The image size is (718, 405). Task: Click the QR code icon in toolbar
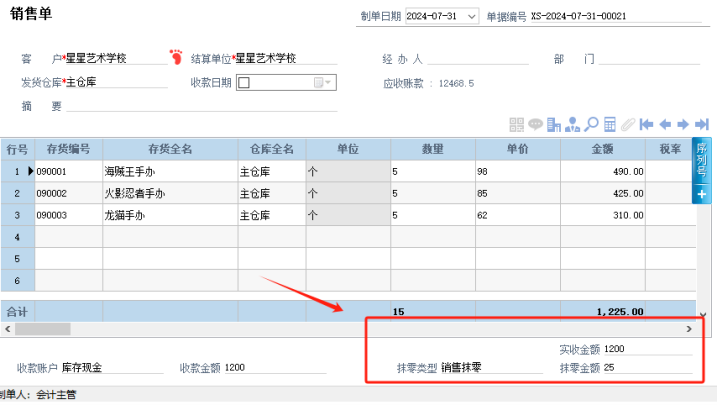(517, 125)
